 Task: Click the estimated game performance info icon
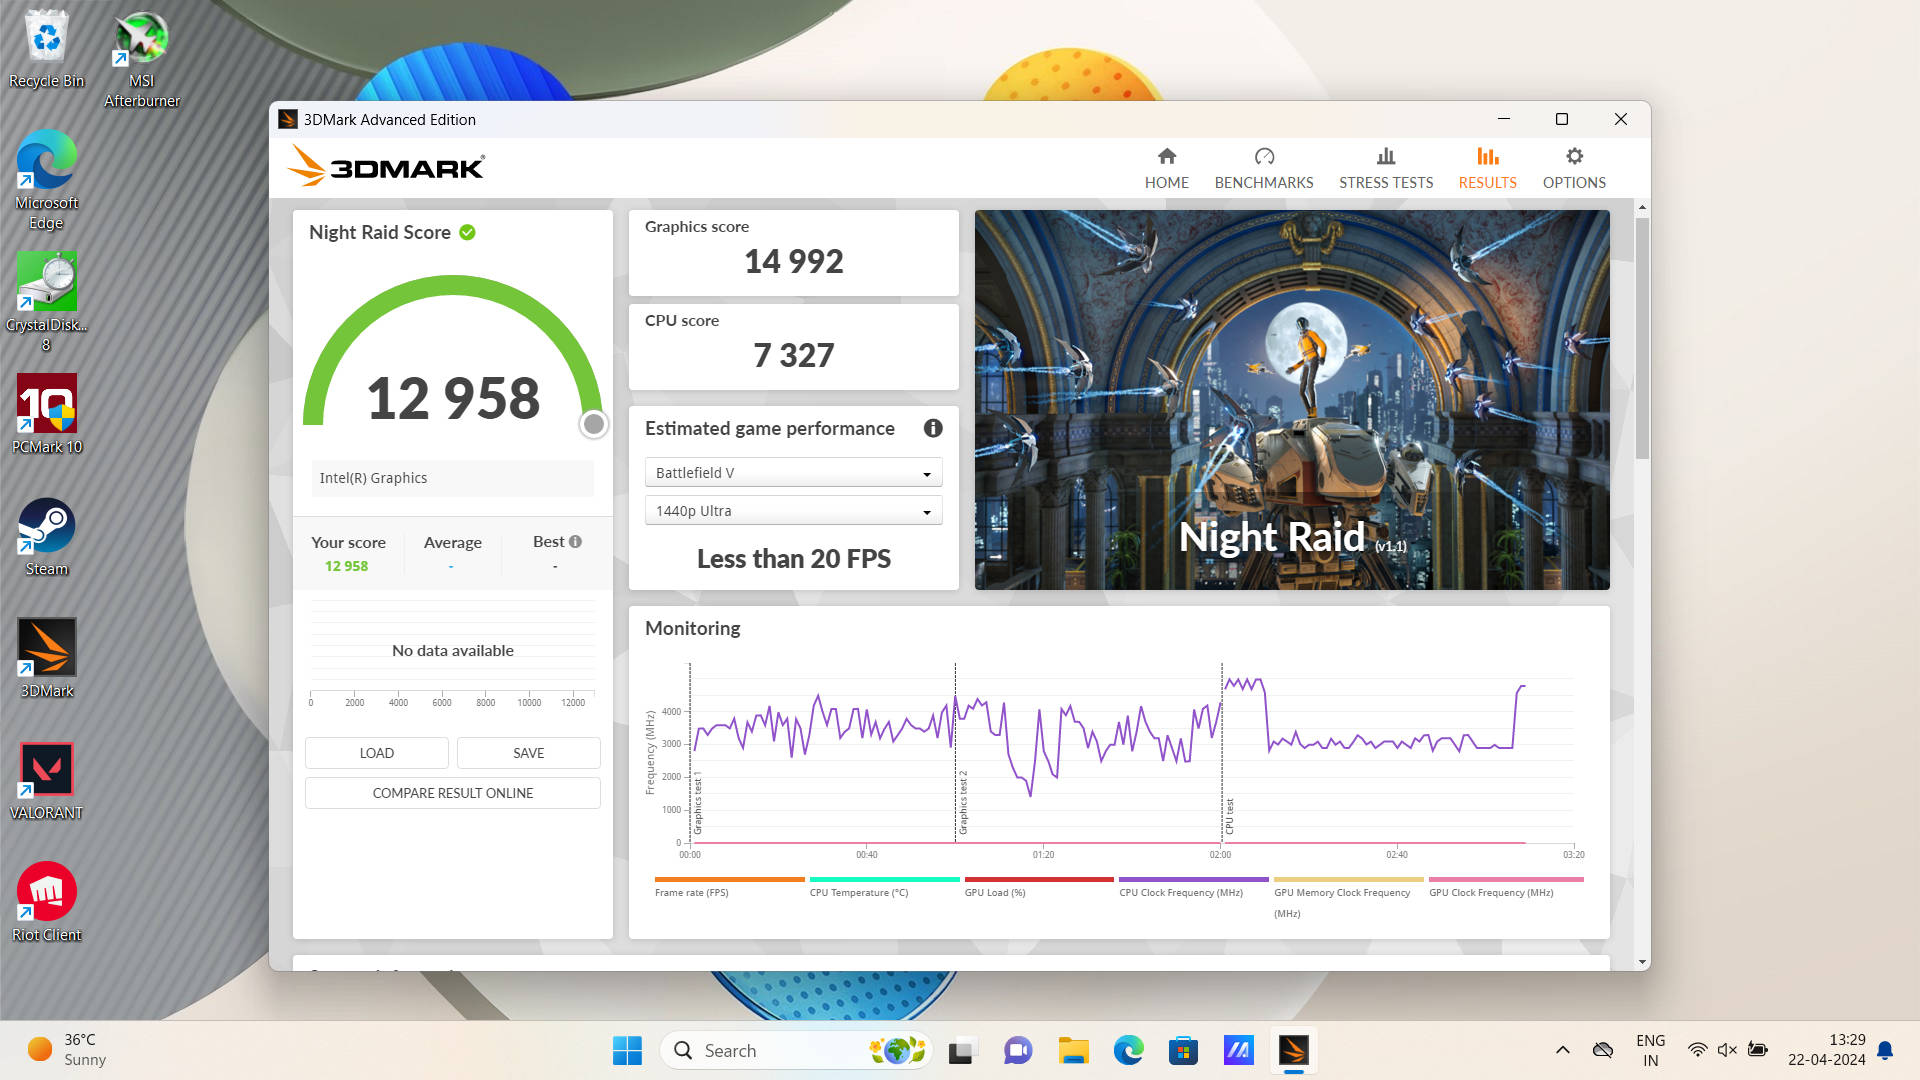(x=933, y=428)
